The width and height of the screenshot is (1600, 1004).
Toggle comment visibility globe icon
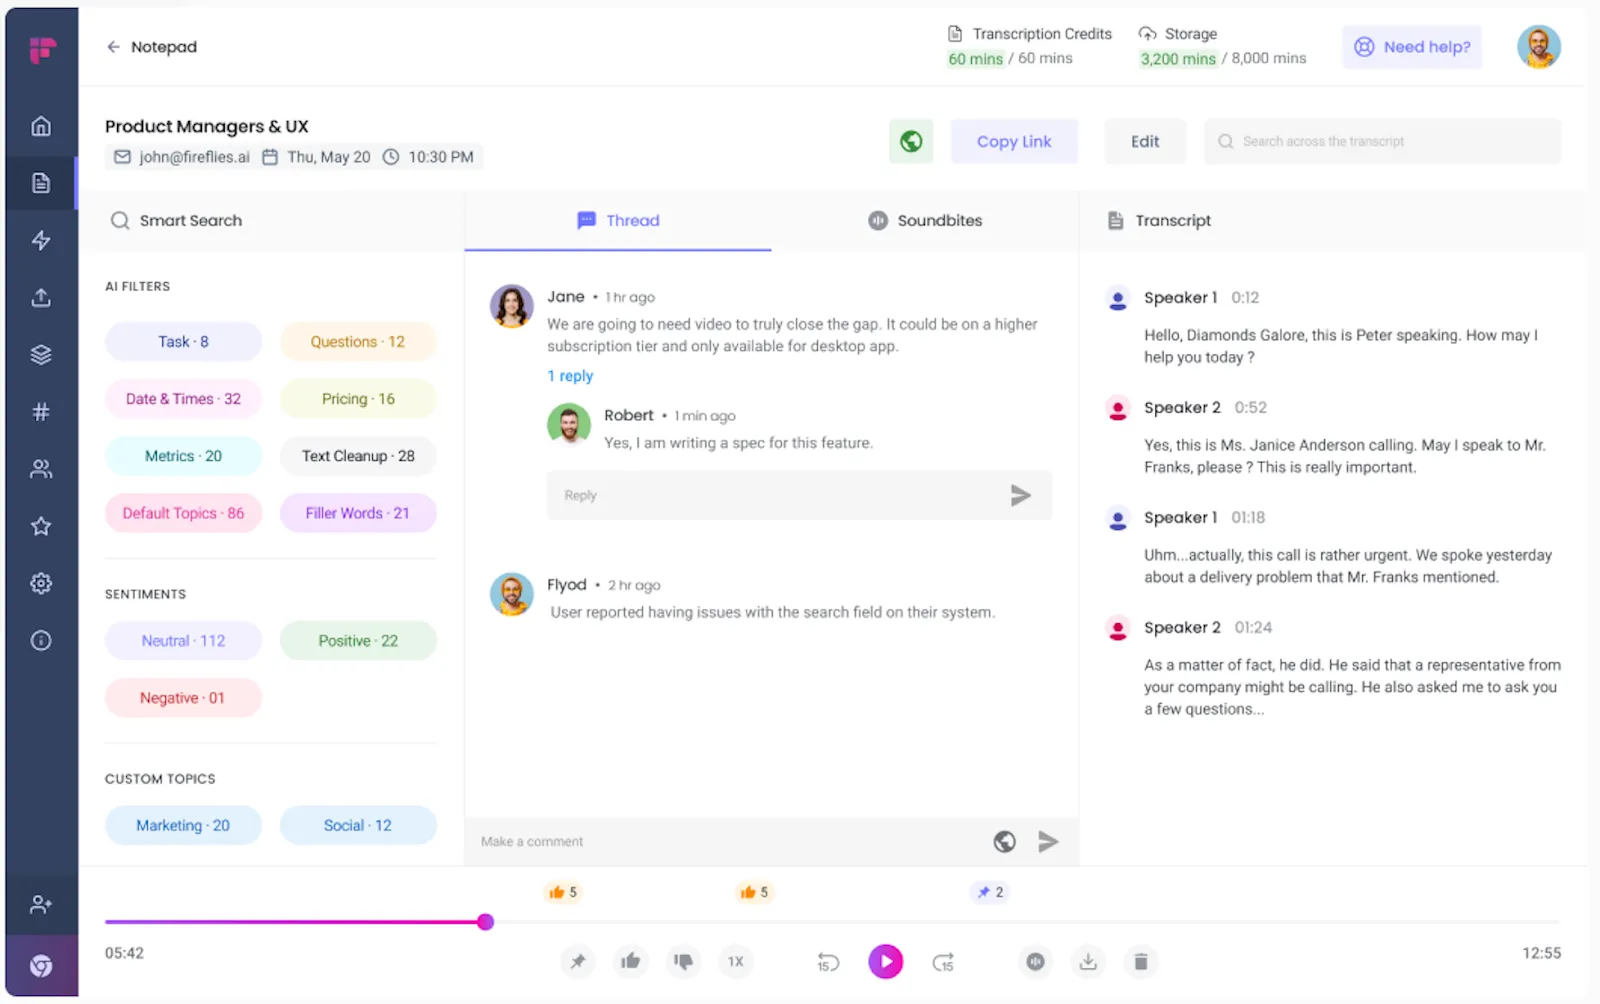coord(1005,842)
